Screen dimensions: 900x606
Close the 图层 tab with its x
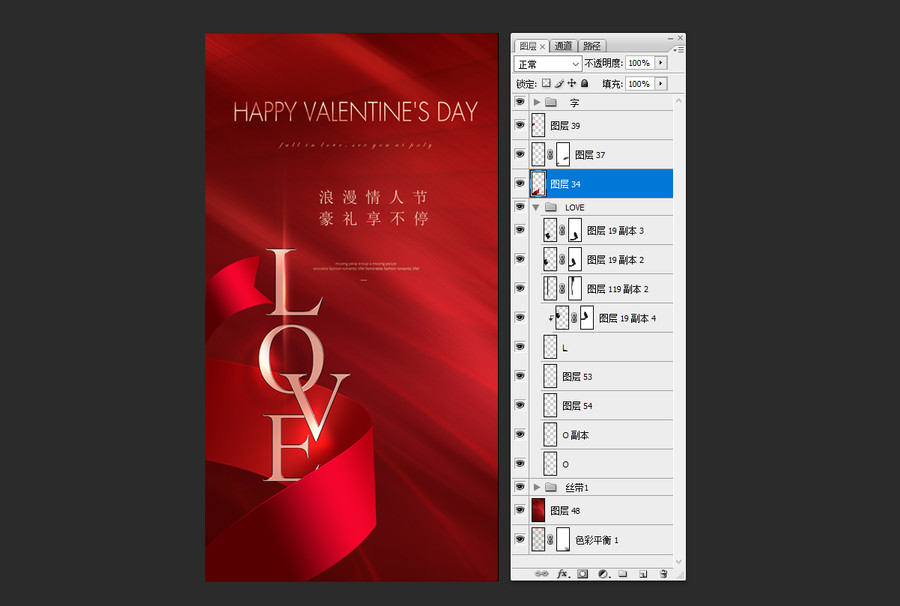point(542,46)
